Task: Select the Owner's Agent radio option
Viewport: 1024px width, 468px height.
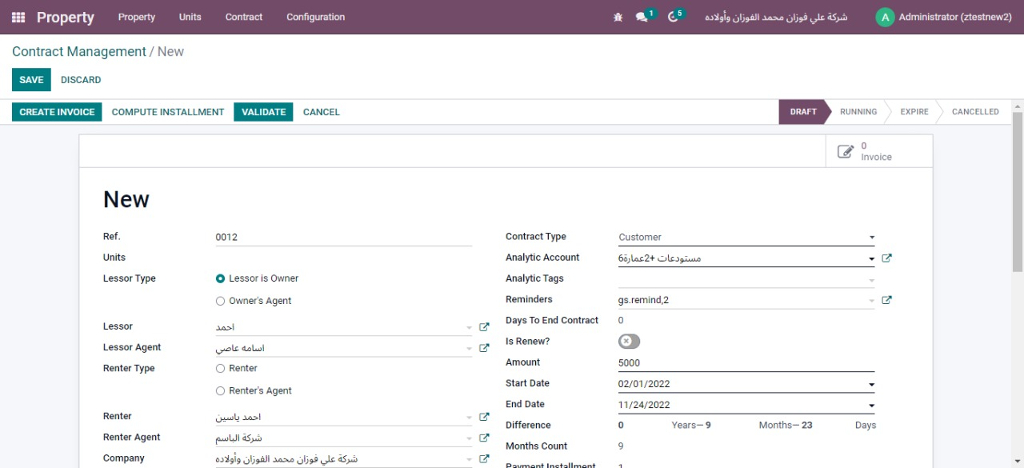Action: click(221, 300)
